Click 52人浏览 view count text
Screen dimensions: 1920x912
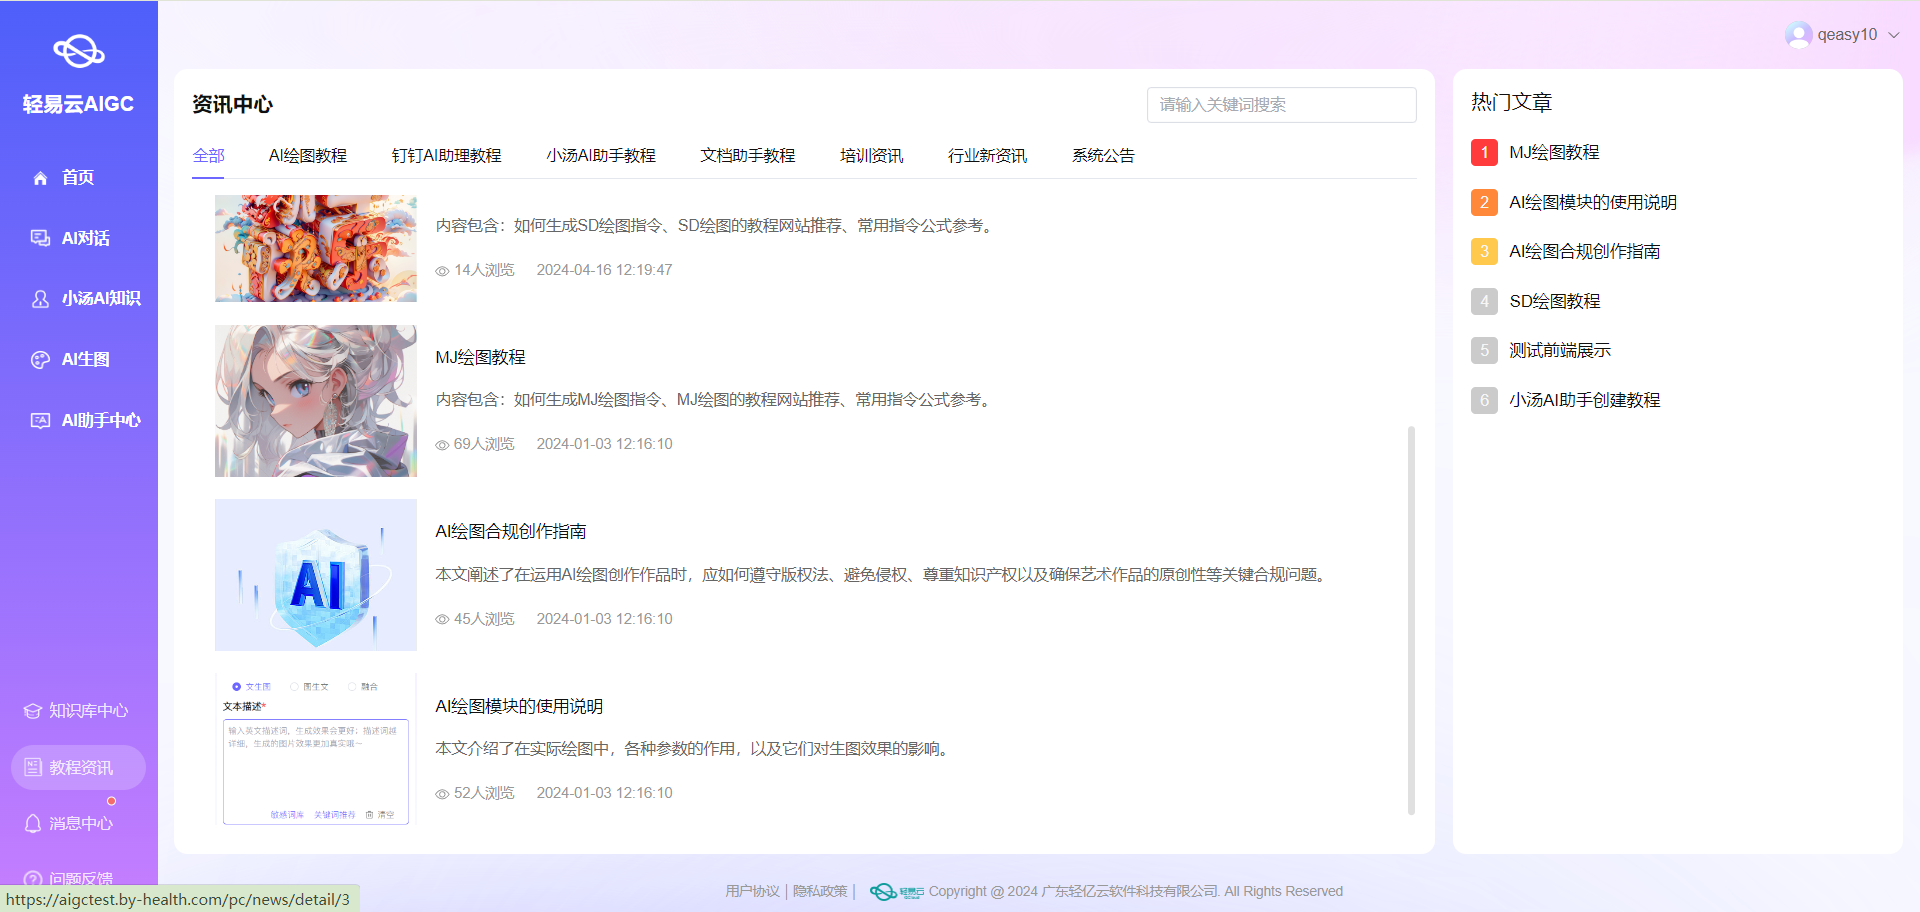pos(484,793)
